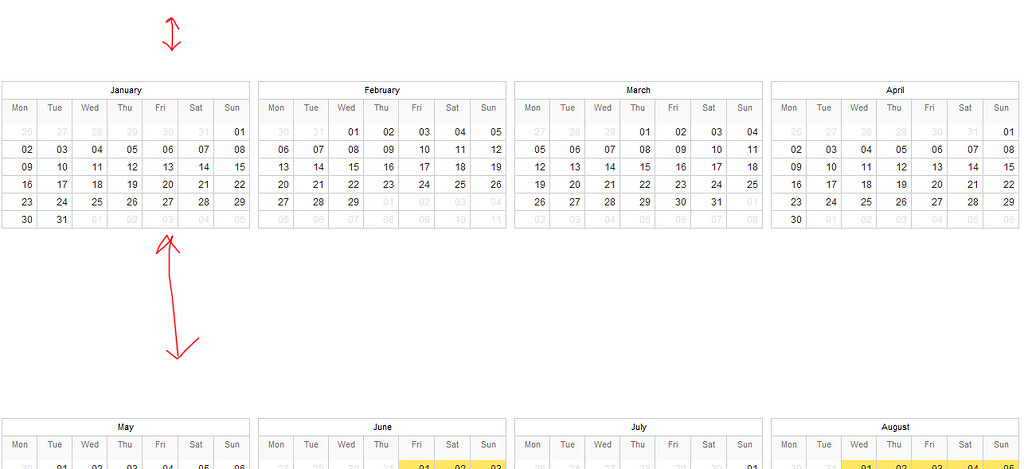Select January 20 date cell
Screen dimensions: 1024x469
coord(161,185)
